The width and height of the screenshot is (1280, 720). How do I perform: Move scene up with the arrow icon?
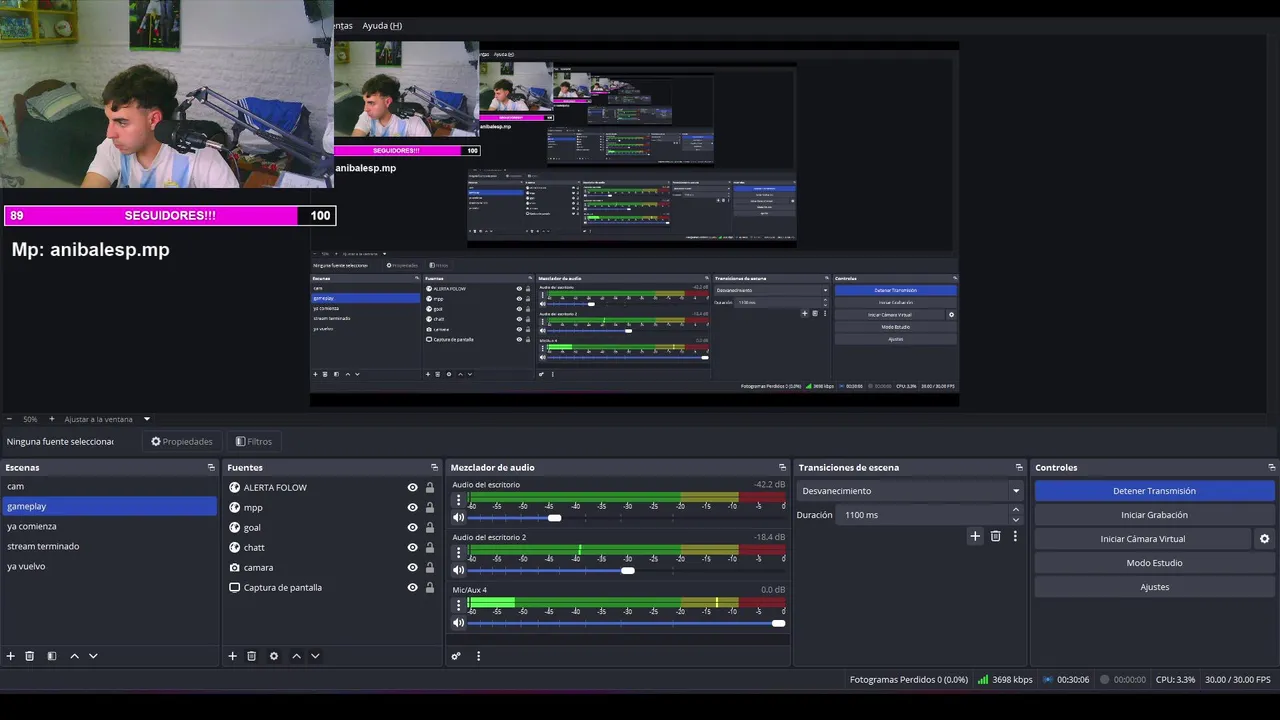point(74,656)
